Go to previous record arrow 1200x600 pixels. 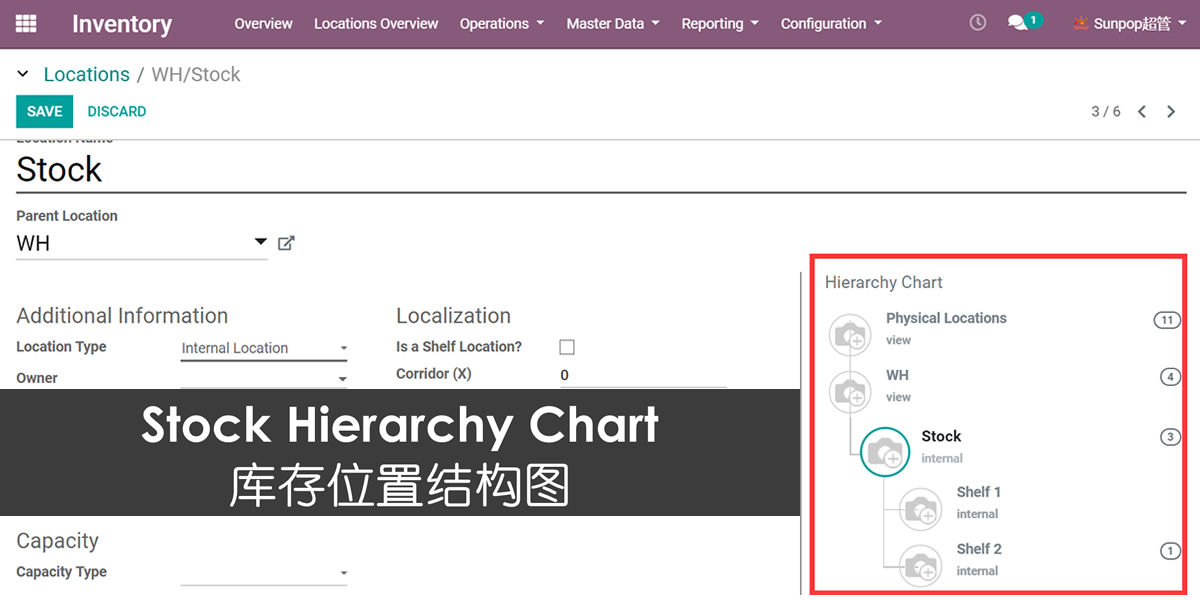(x=1142, y=112)
